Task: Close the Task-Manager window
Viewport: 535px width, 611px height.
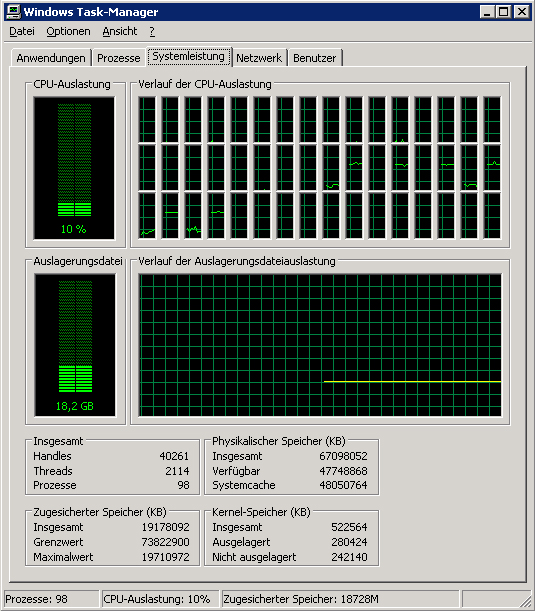Action: 522,12
